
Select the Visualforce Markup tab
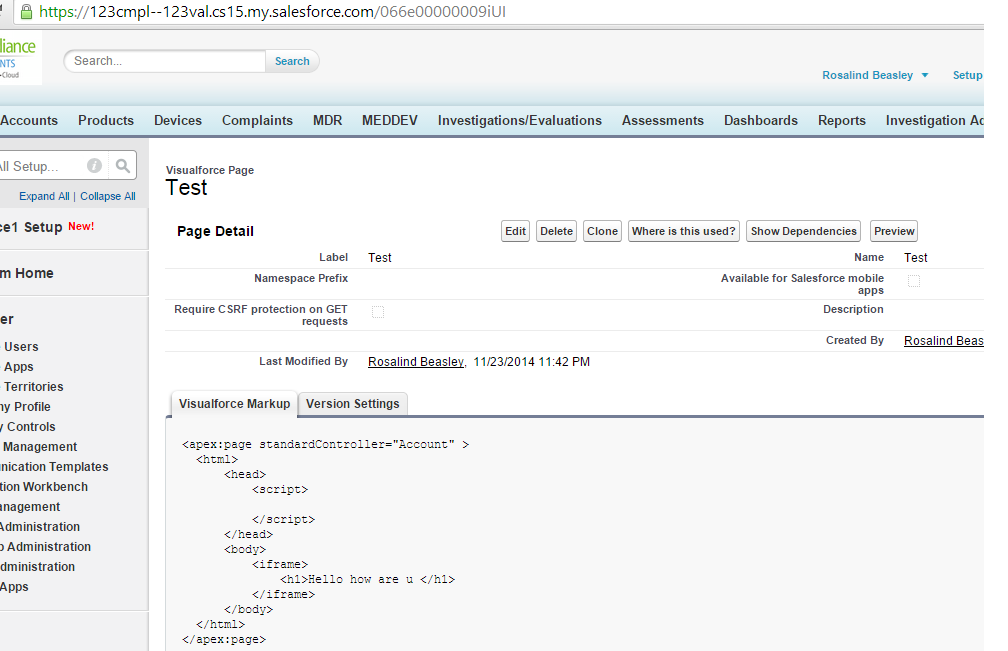tap(234, 404)
